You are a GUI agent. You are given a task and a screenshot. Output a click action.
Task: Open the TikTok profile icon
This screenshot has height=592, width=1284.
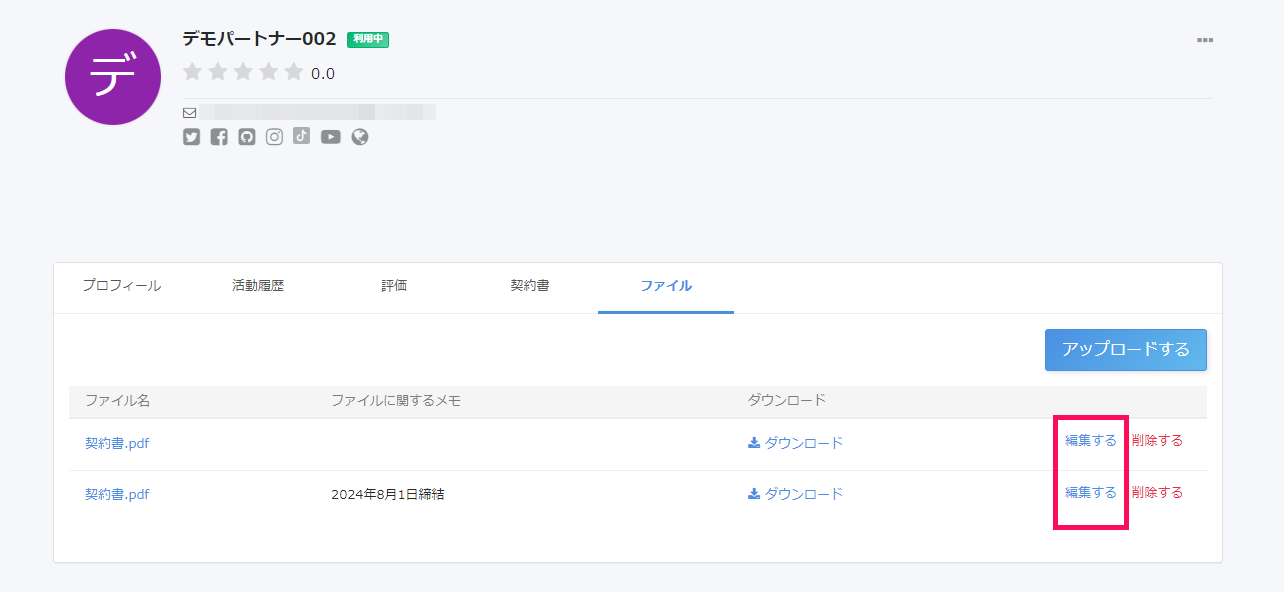(302, 137)
